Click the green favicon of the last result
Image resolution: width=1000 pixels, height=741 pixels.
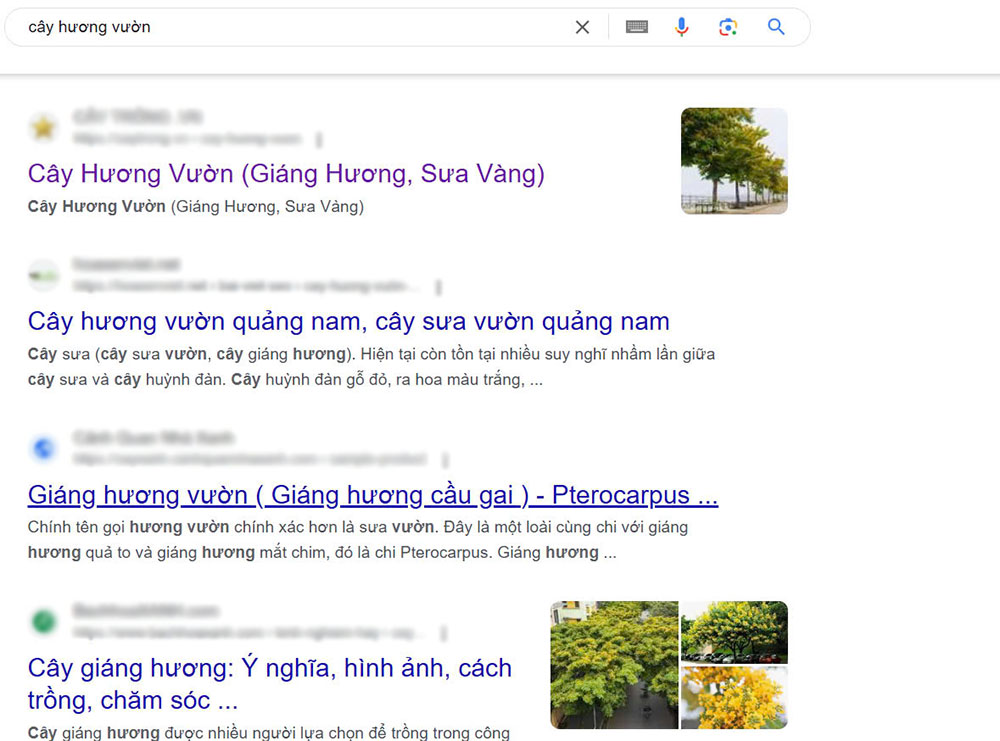tap(44, 620)
